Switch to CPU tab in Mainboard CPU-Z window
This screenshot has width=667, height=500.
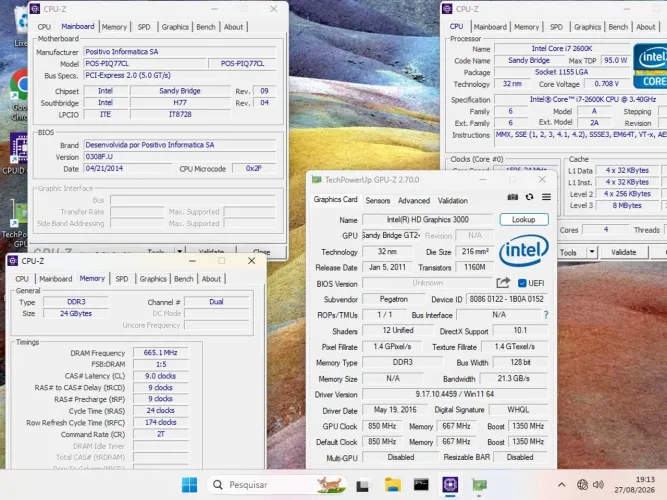44,27
